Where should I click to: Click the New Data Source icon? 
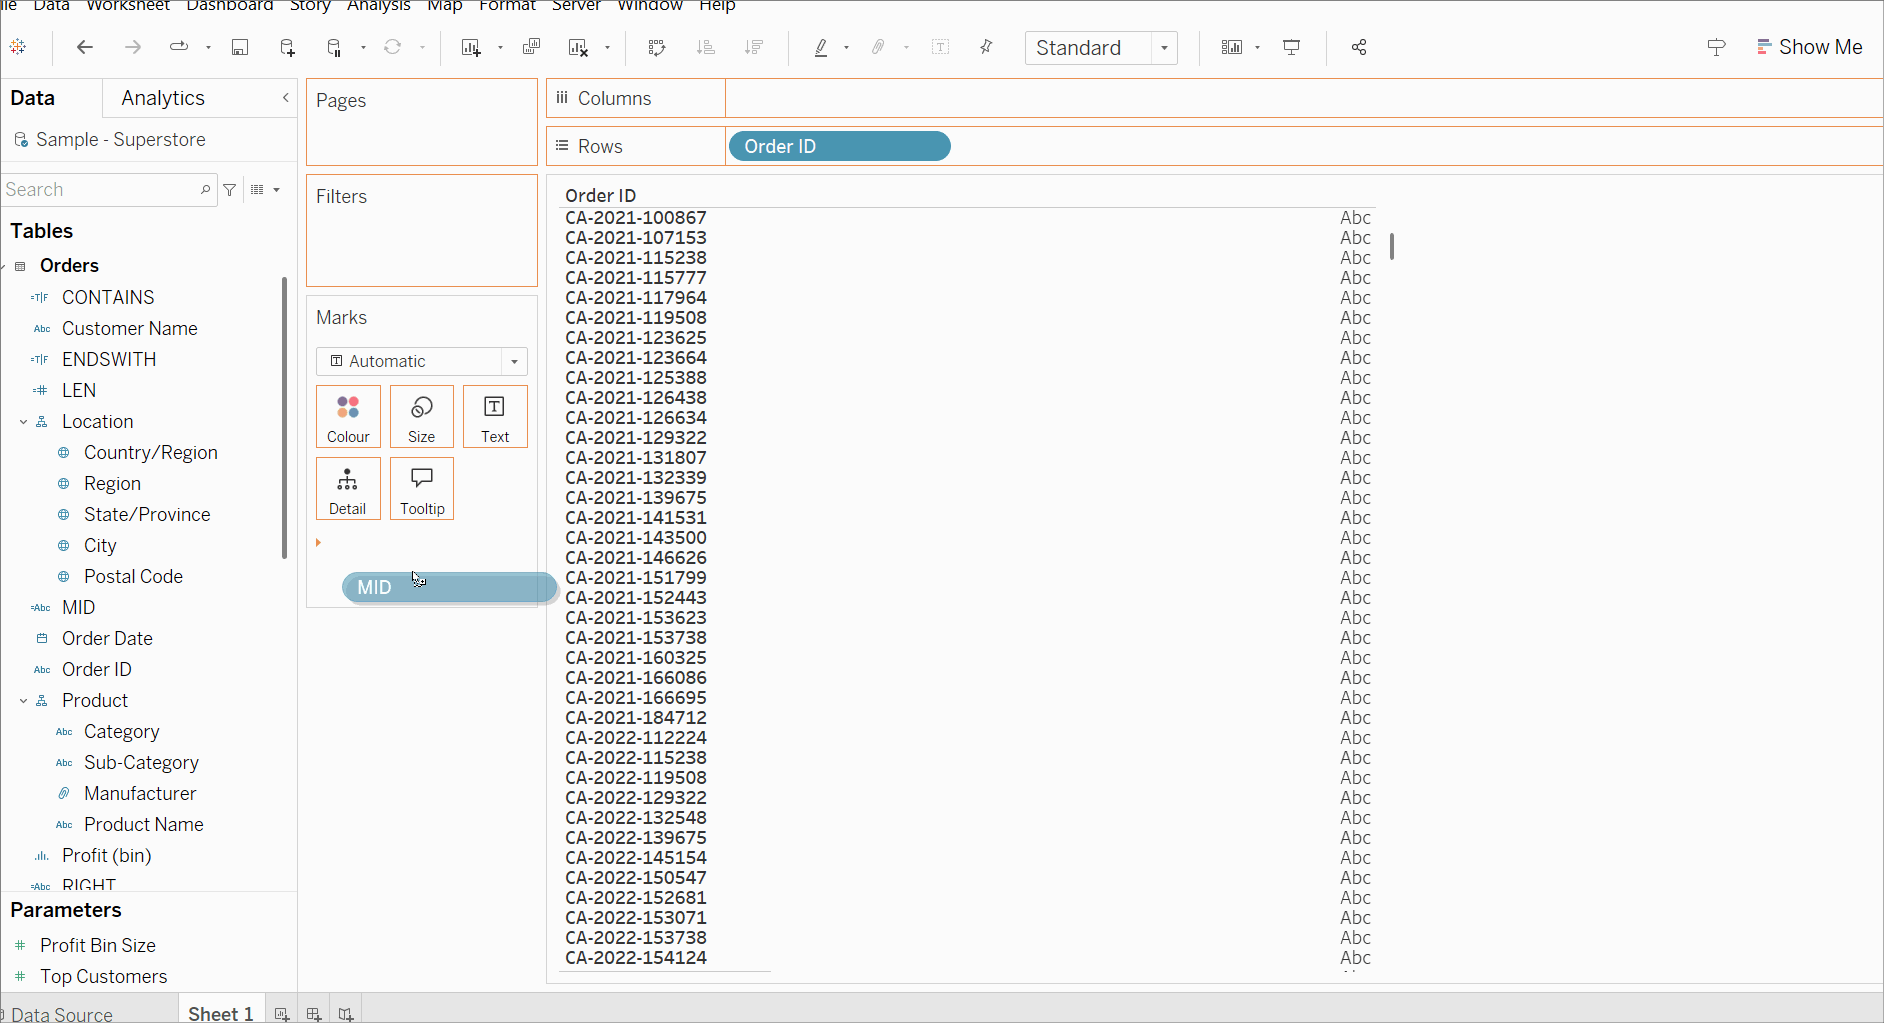click(287, 47)
